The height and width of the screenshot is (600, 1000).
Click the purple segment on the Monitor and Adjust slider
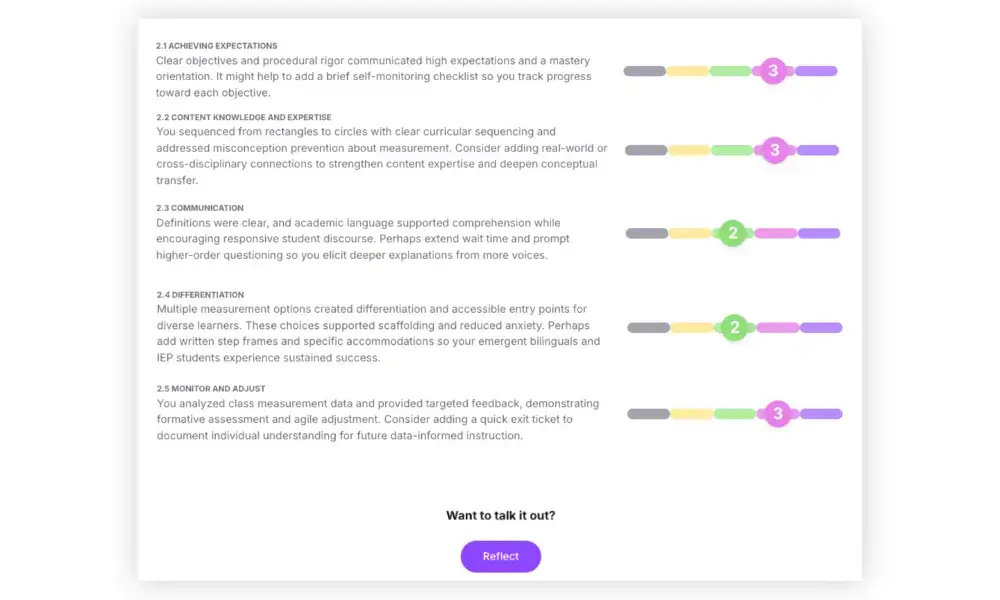(822, 413)
